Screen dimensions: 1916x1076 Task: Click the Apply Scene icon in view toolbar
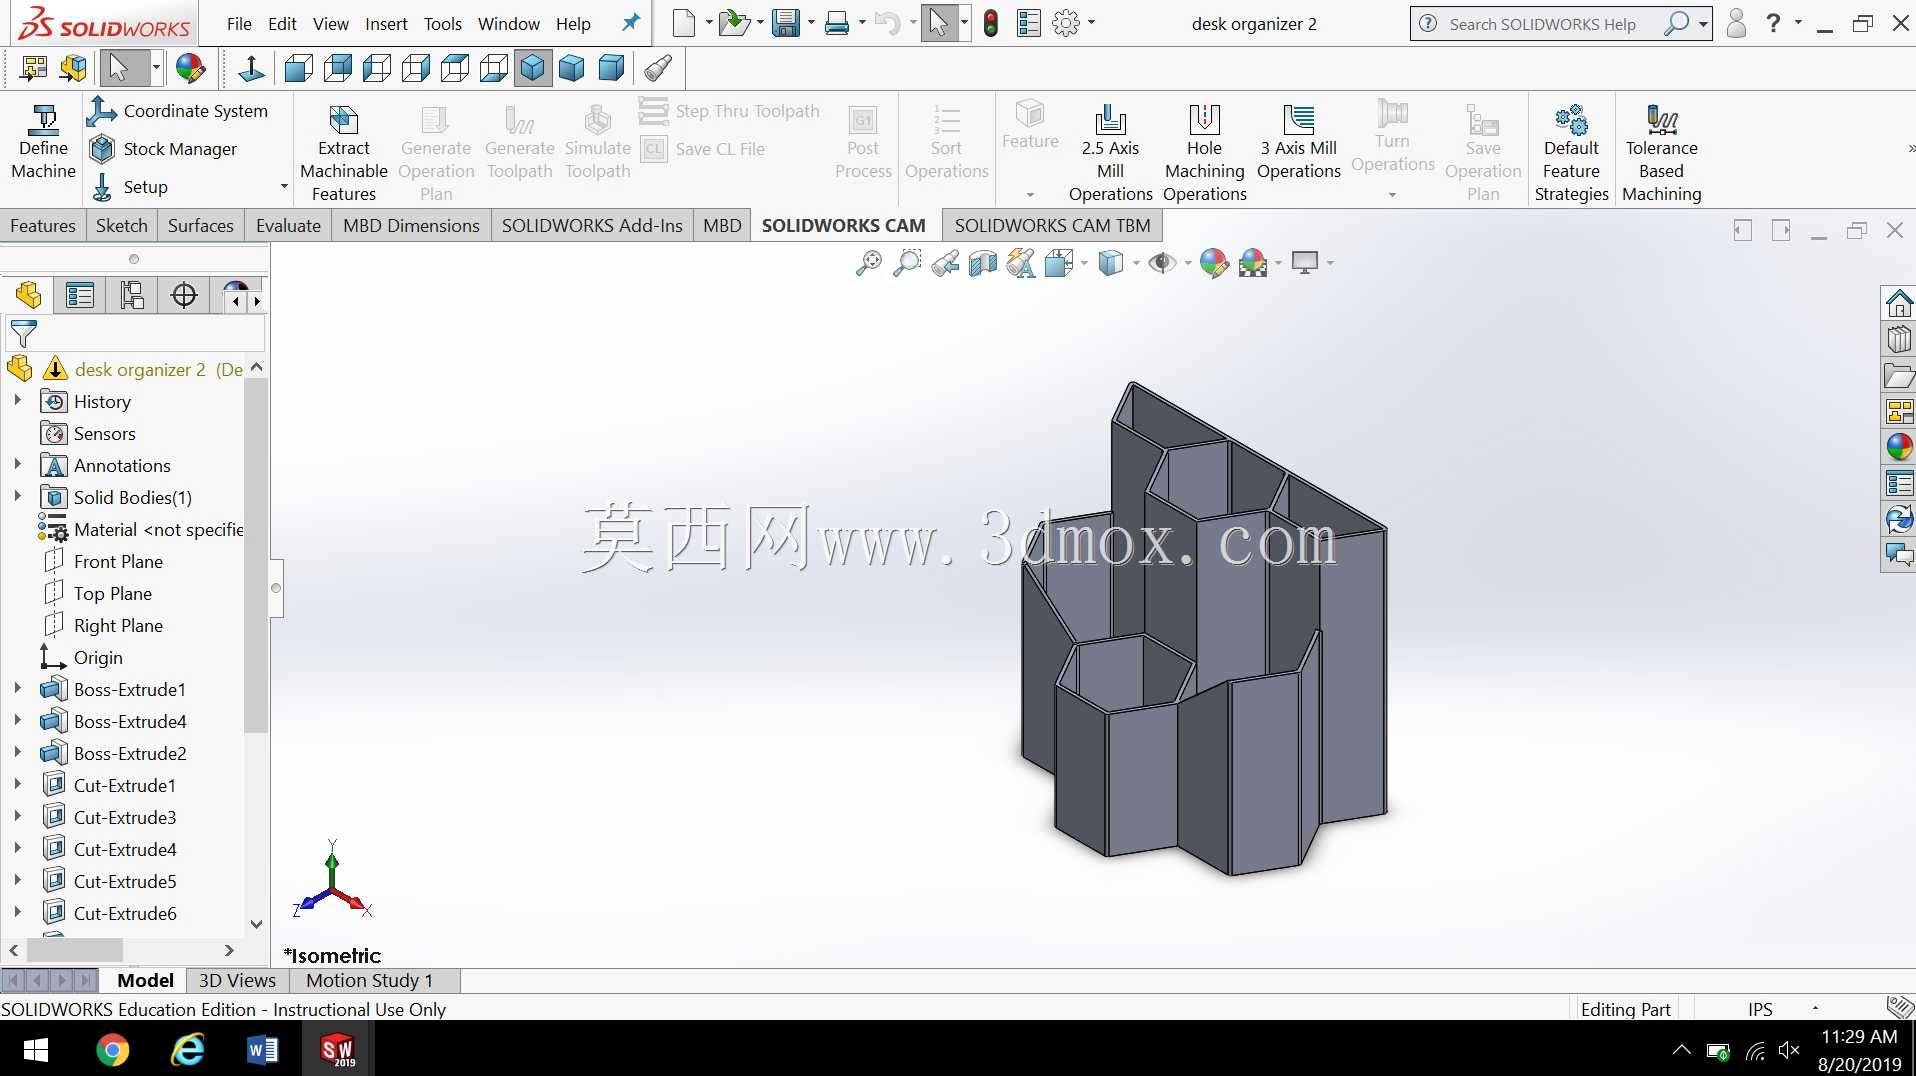point(1252,263)
